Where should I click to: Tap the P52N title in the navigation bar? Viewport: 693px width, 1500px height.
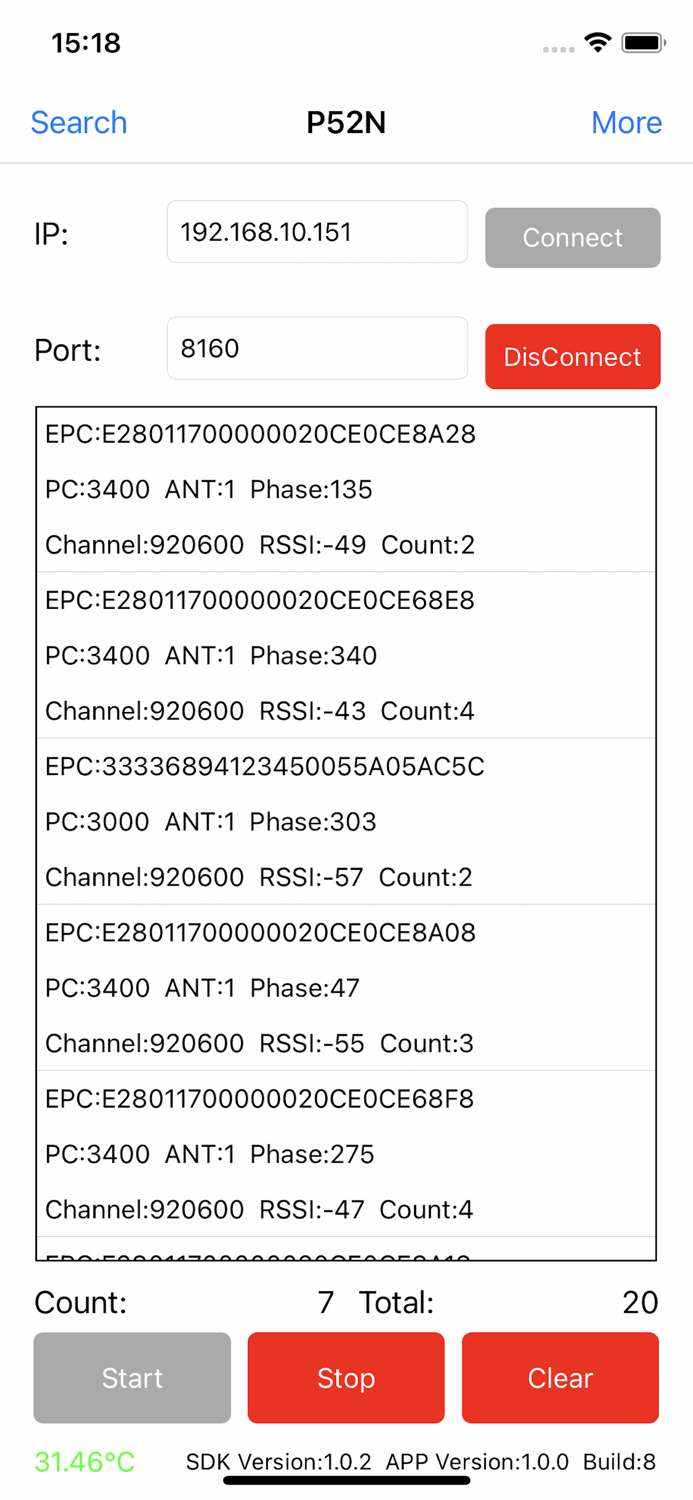click(x=345, y=122)
